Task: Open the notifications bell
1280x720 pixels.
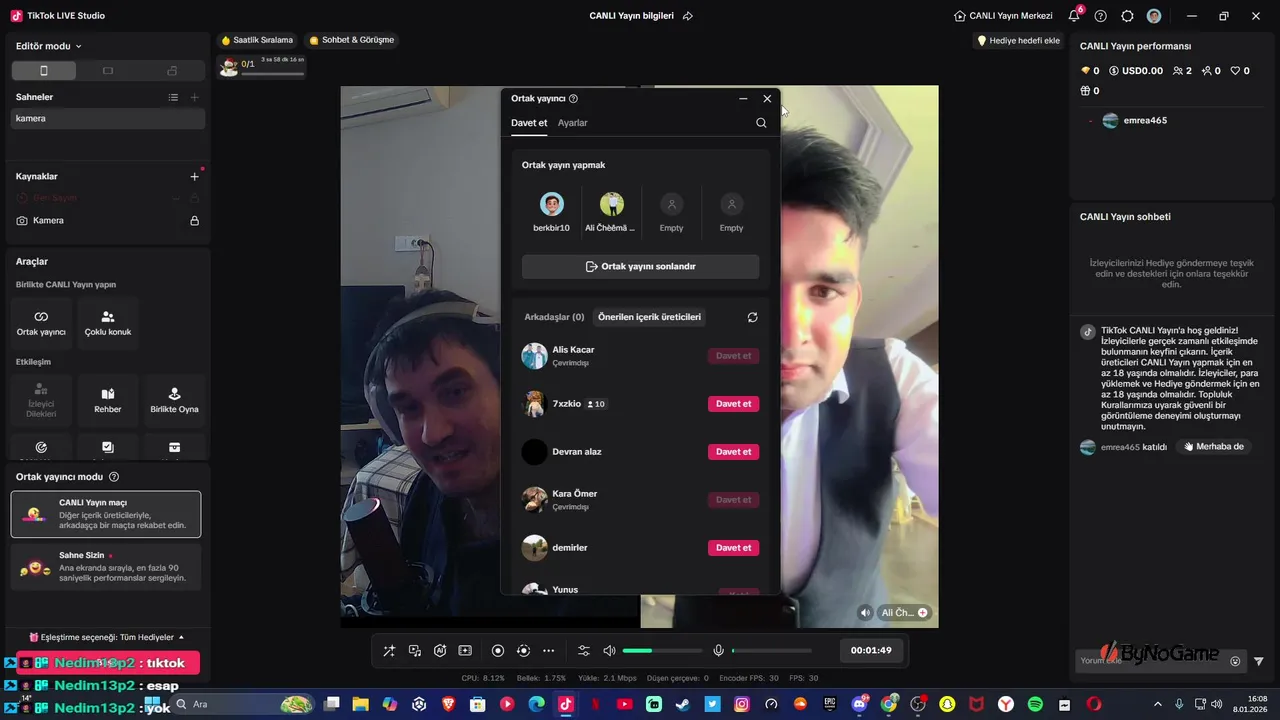Action: (x=1074, y=16)
